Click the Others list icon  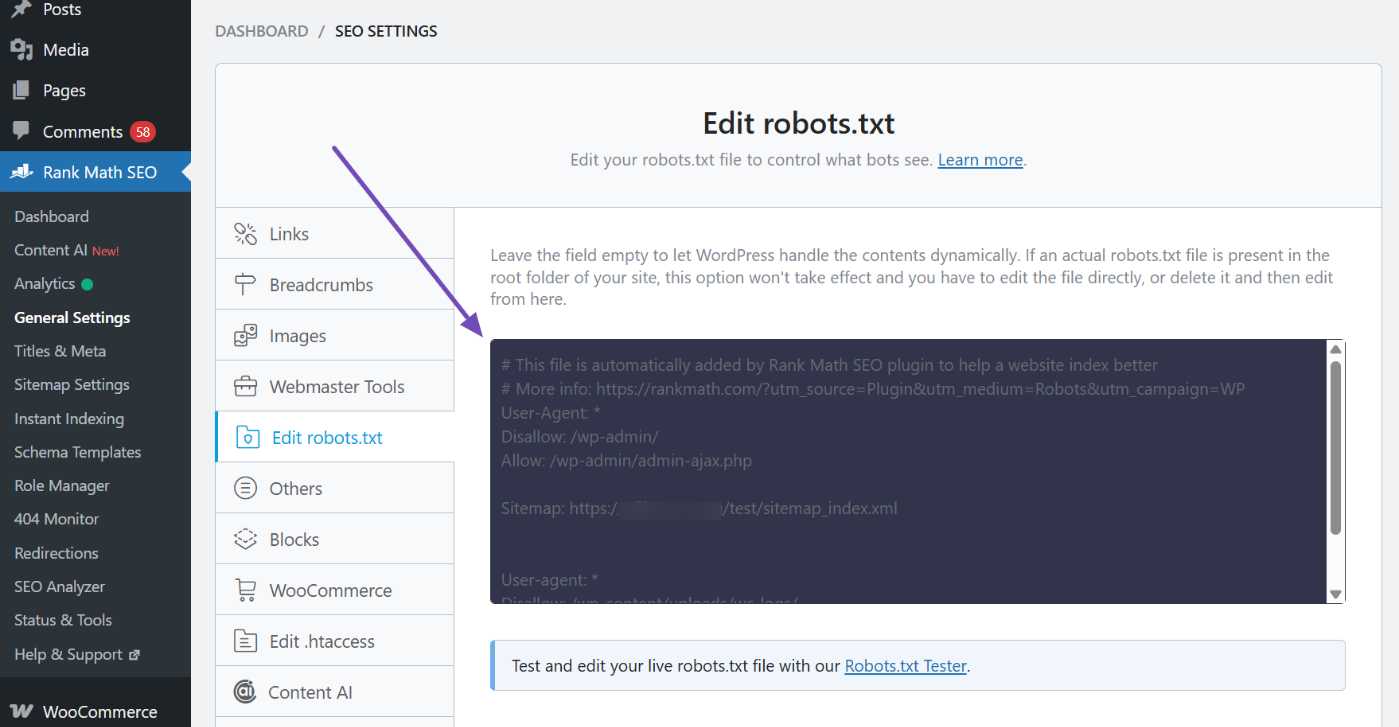click(245, 487)
